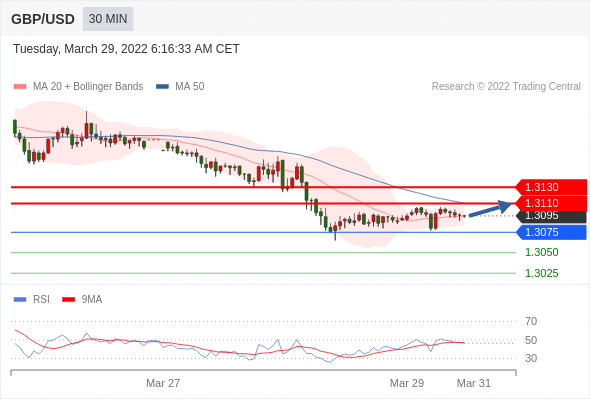This screenshot has width=590, height=400.
Task: Click the RSI 30 level label
Action: (x=531, y=358)
